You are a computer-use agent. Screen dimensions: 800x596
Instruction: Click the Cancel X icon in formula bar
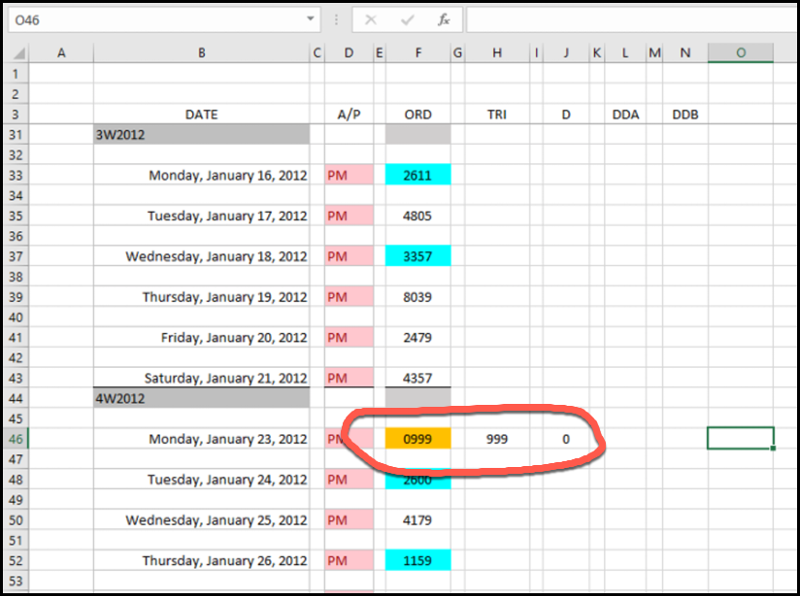(371, 19)
